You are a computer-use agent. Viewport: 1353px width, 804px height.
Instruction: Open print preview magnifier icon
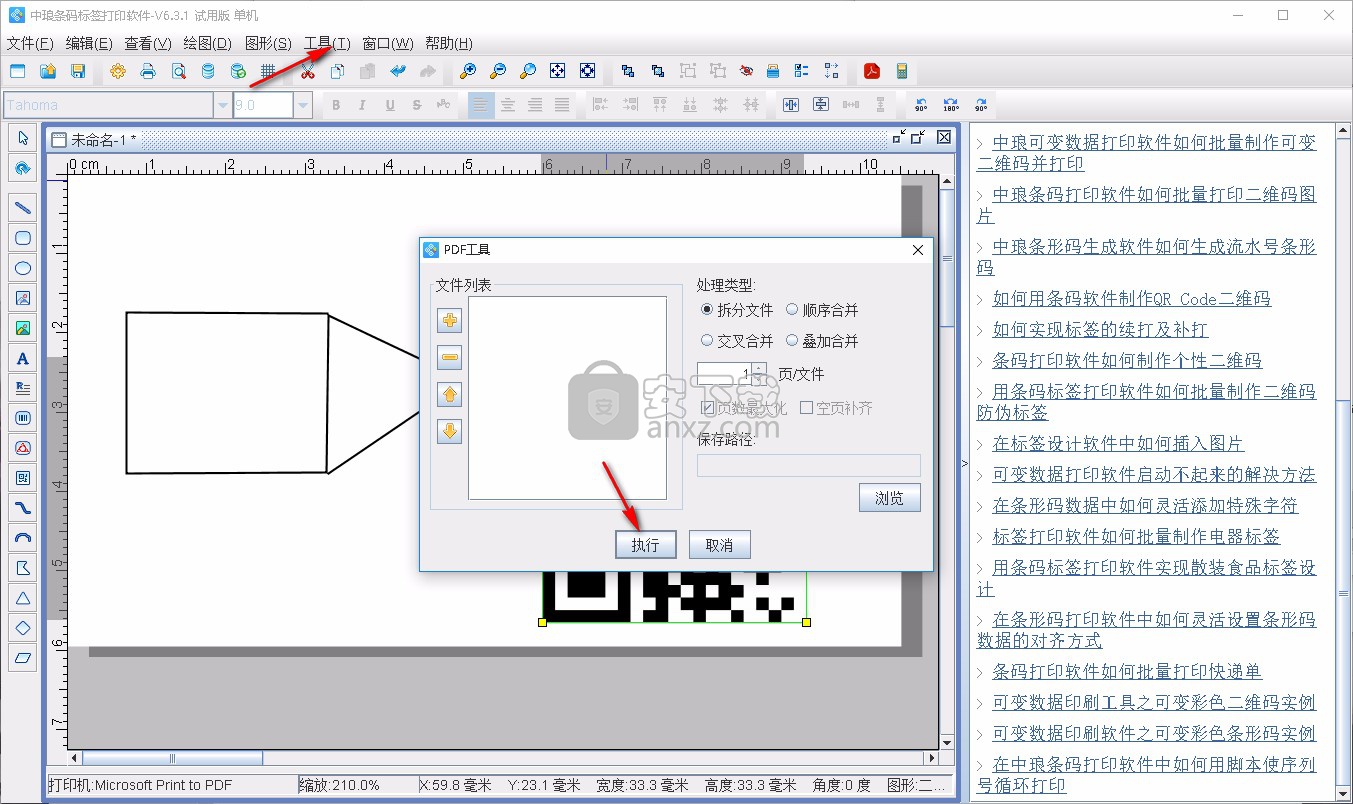pos(178,71)
